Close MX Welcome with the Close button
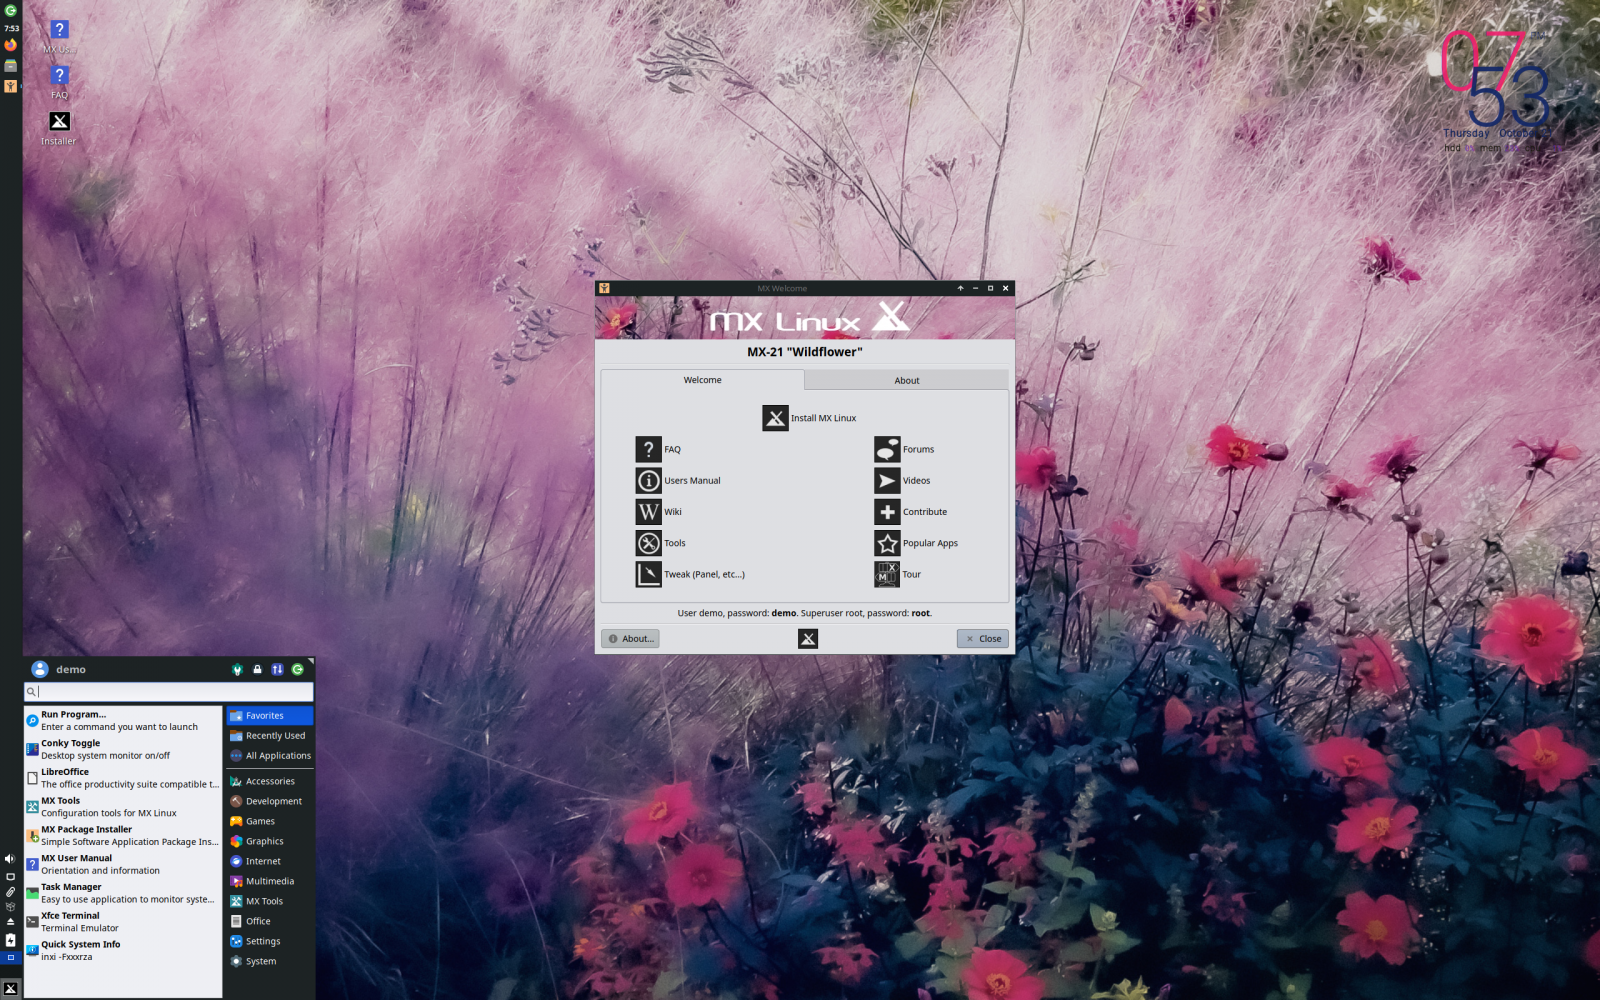Screen dimensions: 1600x1000 [x=982, y=638]
